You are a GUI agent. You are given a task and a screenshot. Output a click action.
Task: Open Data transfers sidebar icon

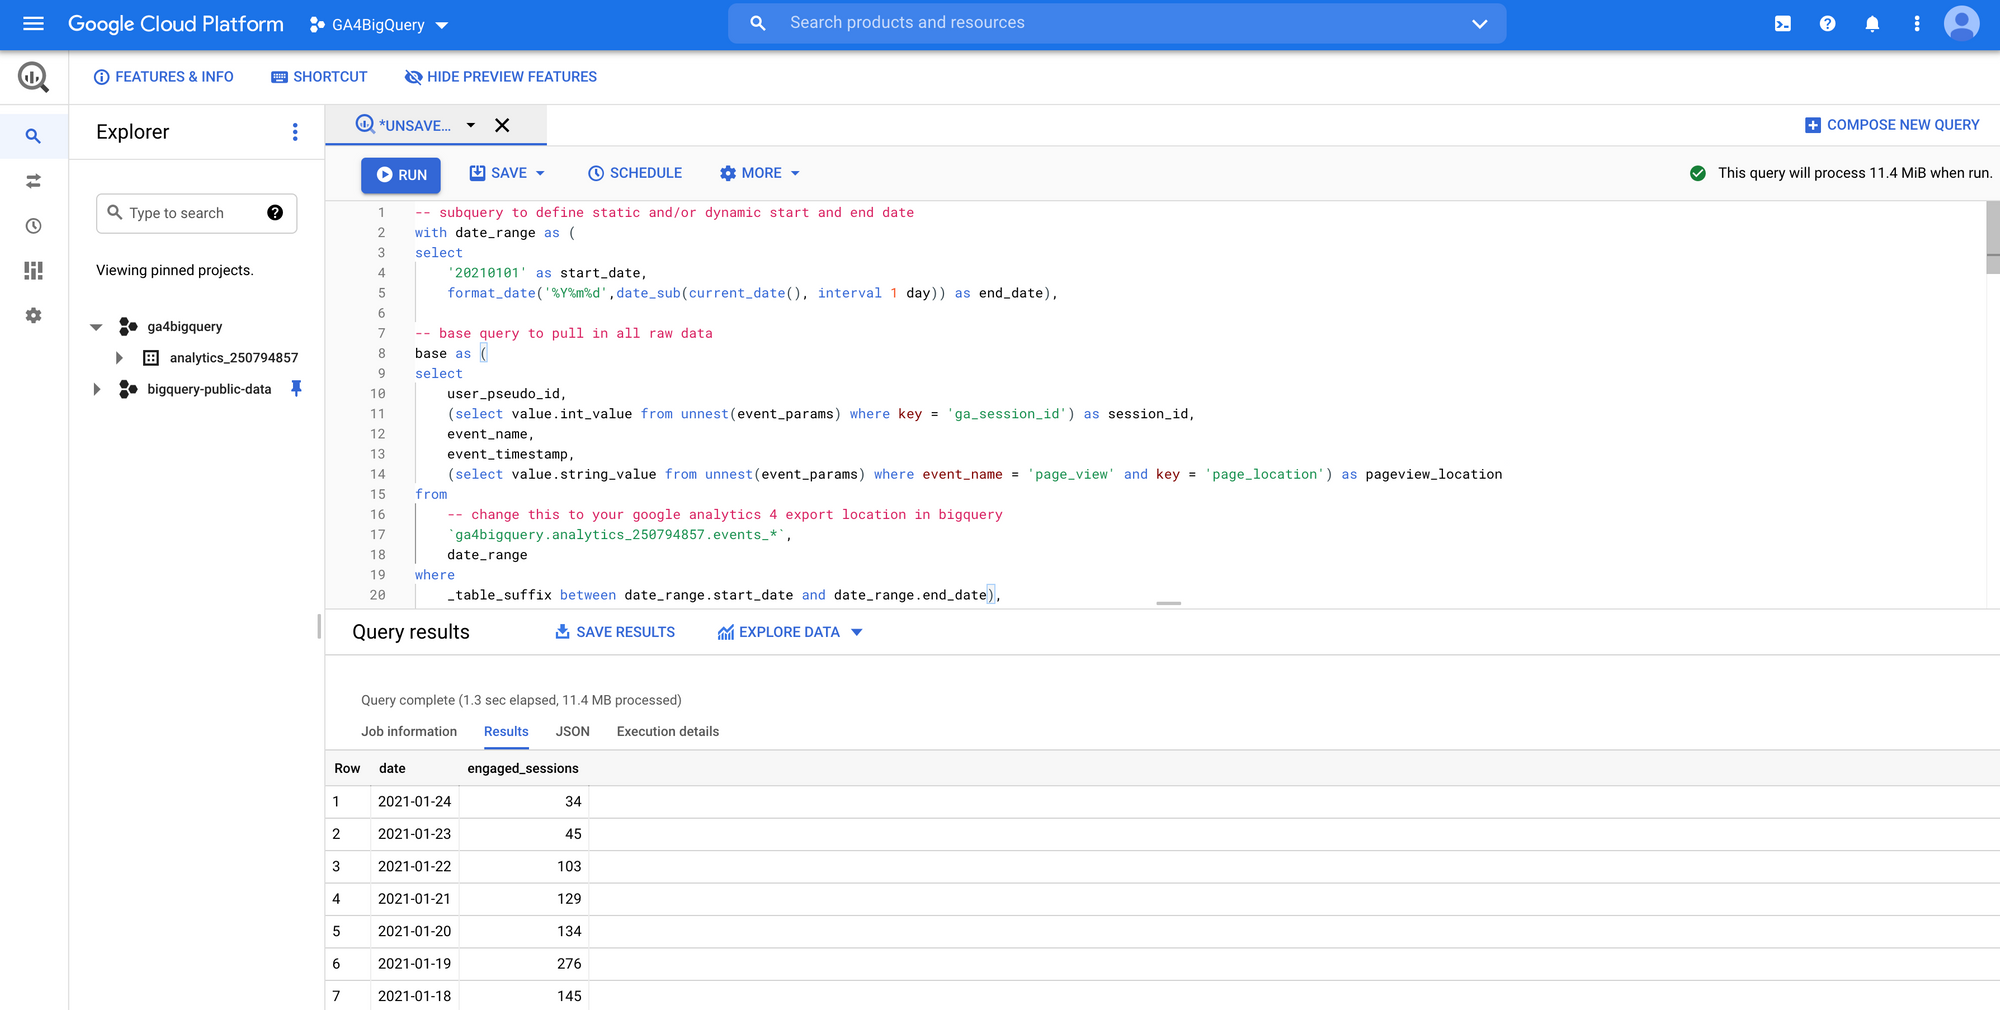coord(33,181)
